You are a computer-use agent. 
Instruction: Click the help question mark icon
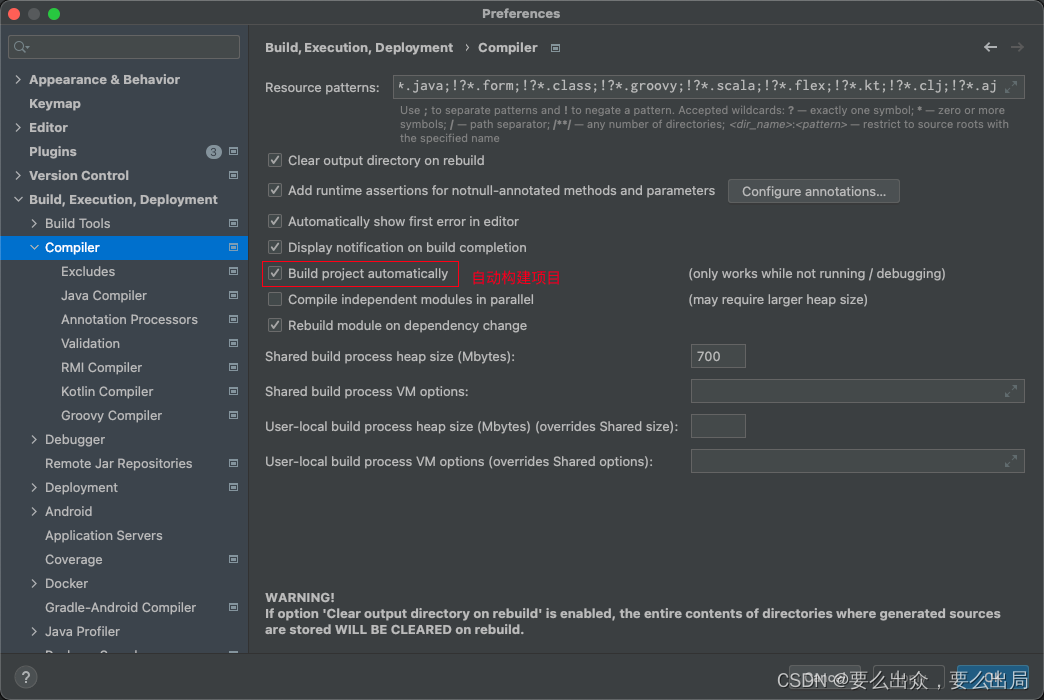tap(27, 677)
